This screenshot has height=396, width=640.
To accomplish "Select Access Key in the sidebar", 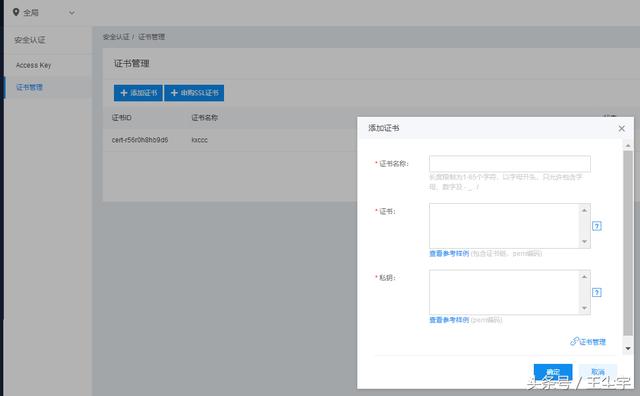I will pos(33,65).
